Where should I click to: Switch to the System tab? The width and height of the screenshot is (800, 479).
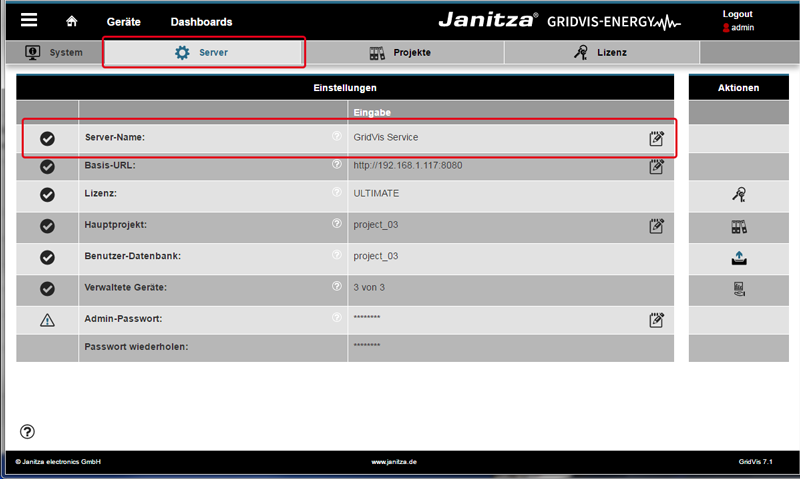click(54, 52)
